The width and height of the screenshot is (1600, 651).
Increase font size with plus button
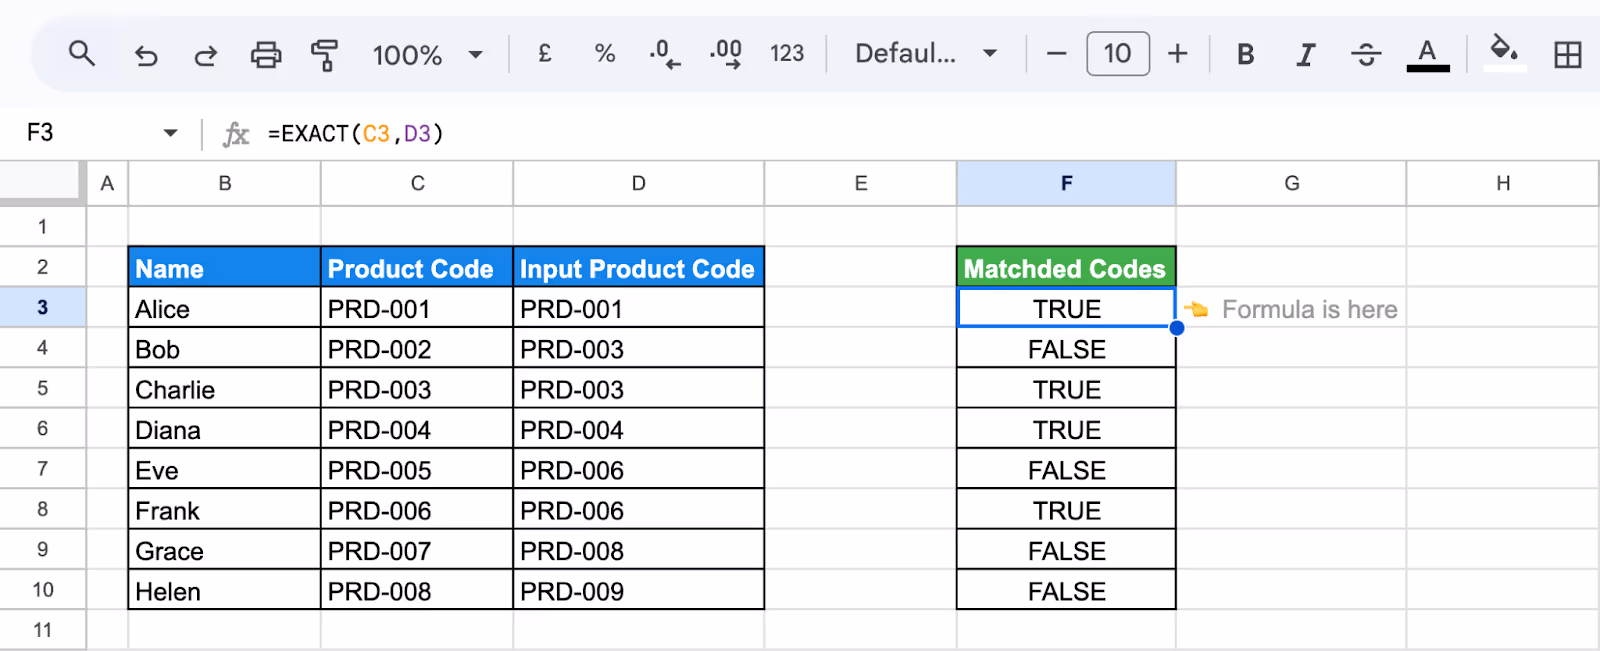[1178, 53]
